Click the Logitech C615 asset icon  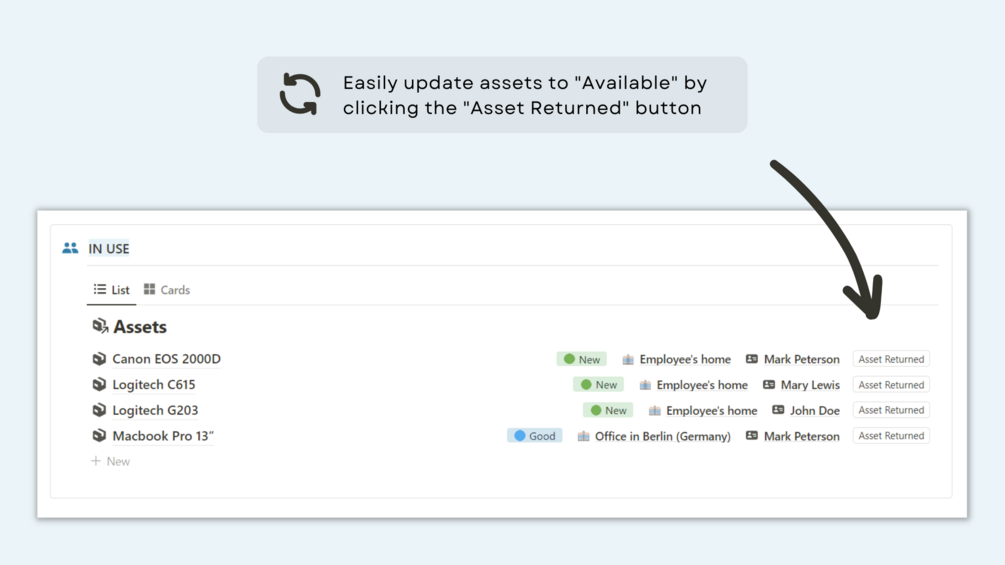pyautogui.click(x=99, y=385)
